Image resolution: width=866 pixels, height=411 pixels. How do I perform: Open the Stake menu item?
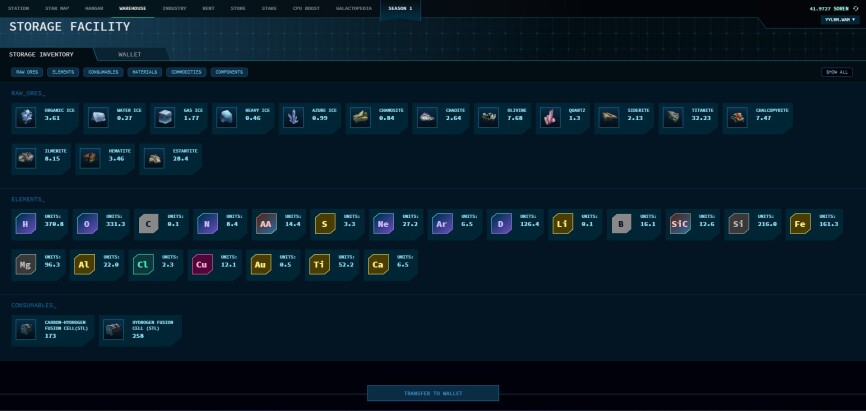(269, 8)
